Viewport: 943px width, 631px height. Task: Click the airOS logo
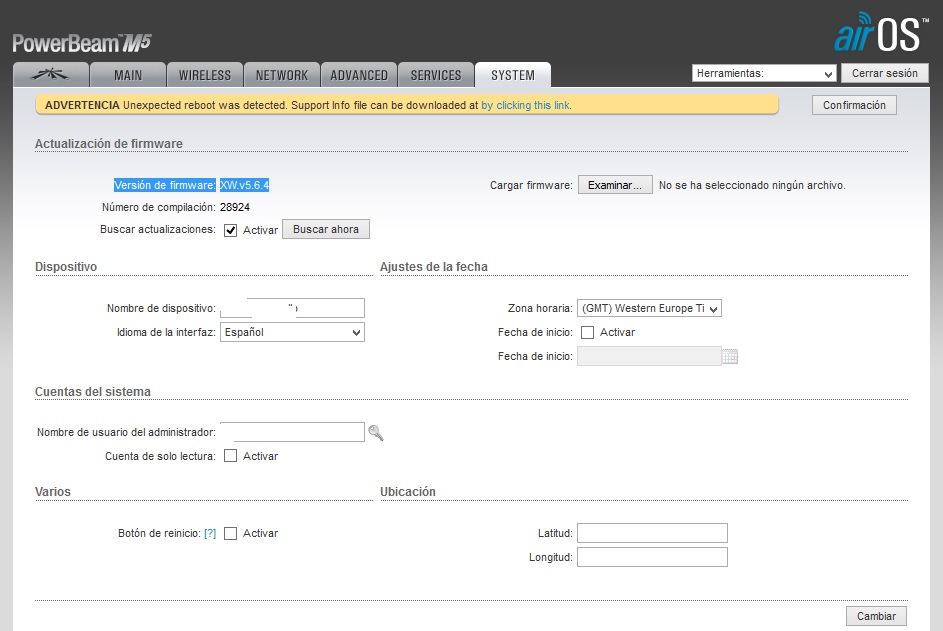pos(881,33)
